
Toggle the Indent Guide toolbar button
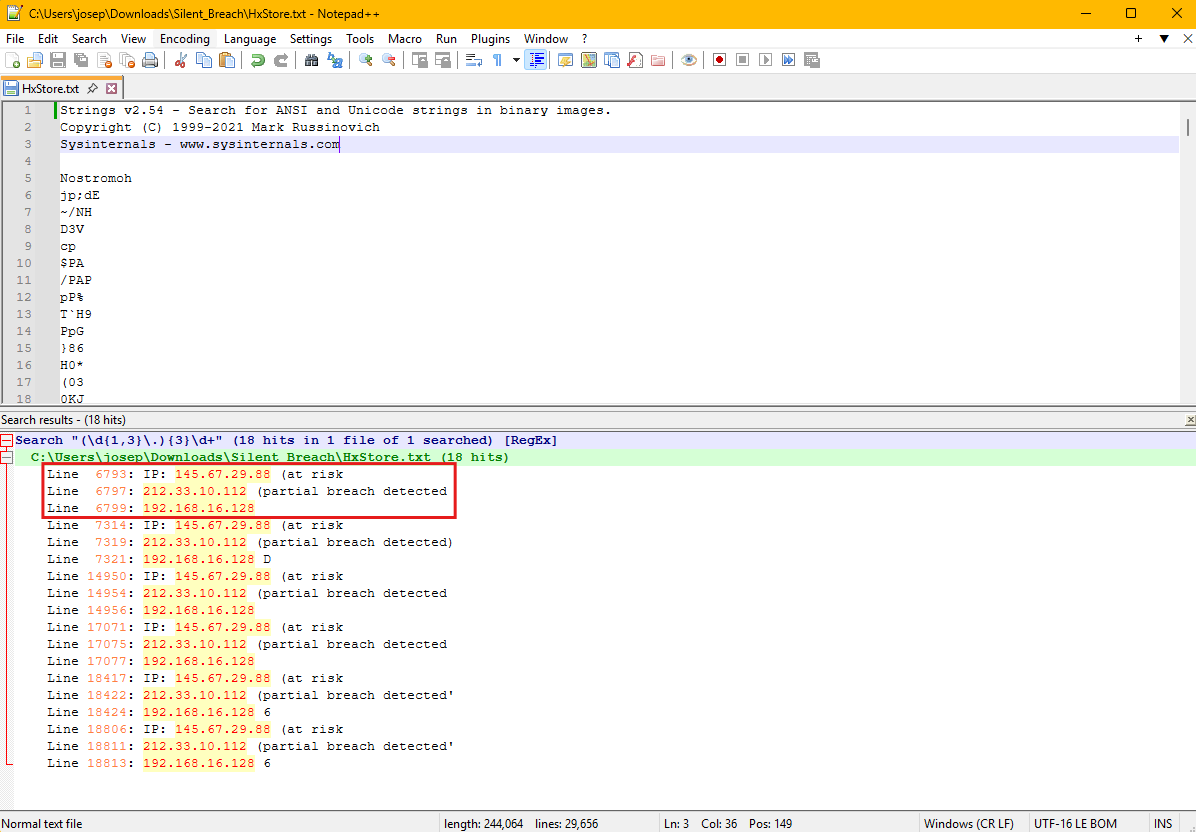point(536,61)
